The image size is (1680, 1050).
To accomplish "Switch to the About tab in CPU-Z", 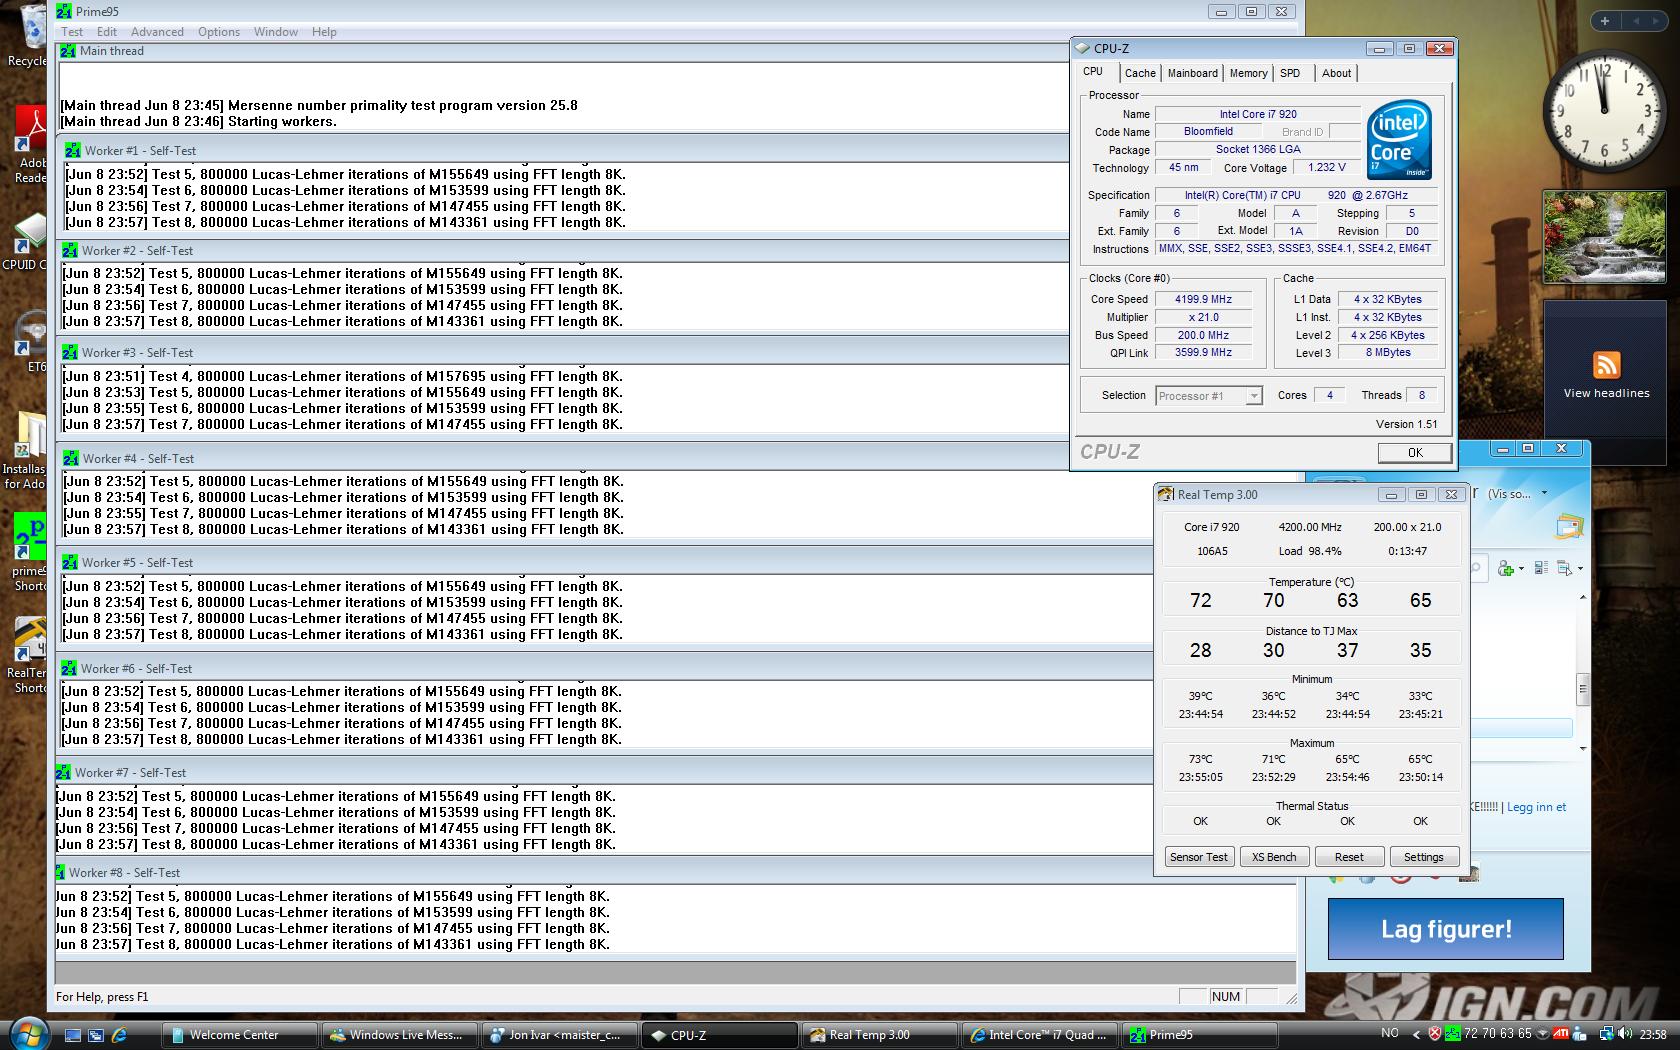I will 1336,73.
